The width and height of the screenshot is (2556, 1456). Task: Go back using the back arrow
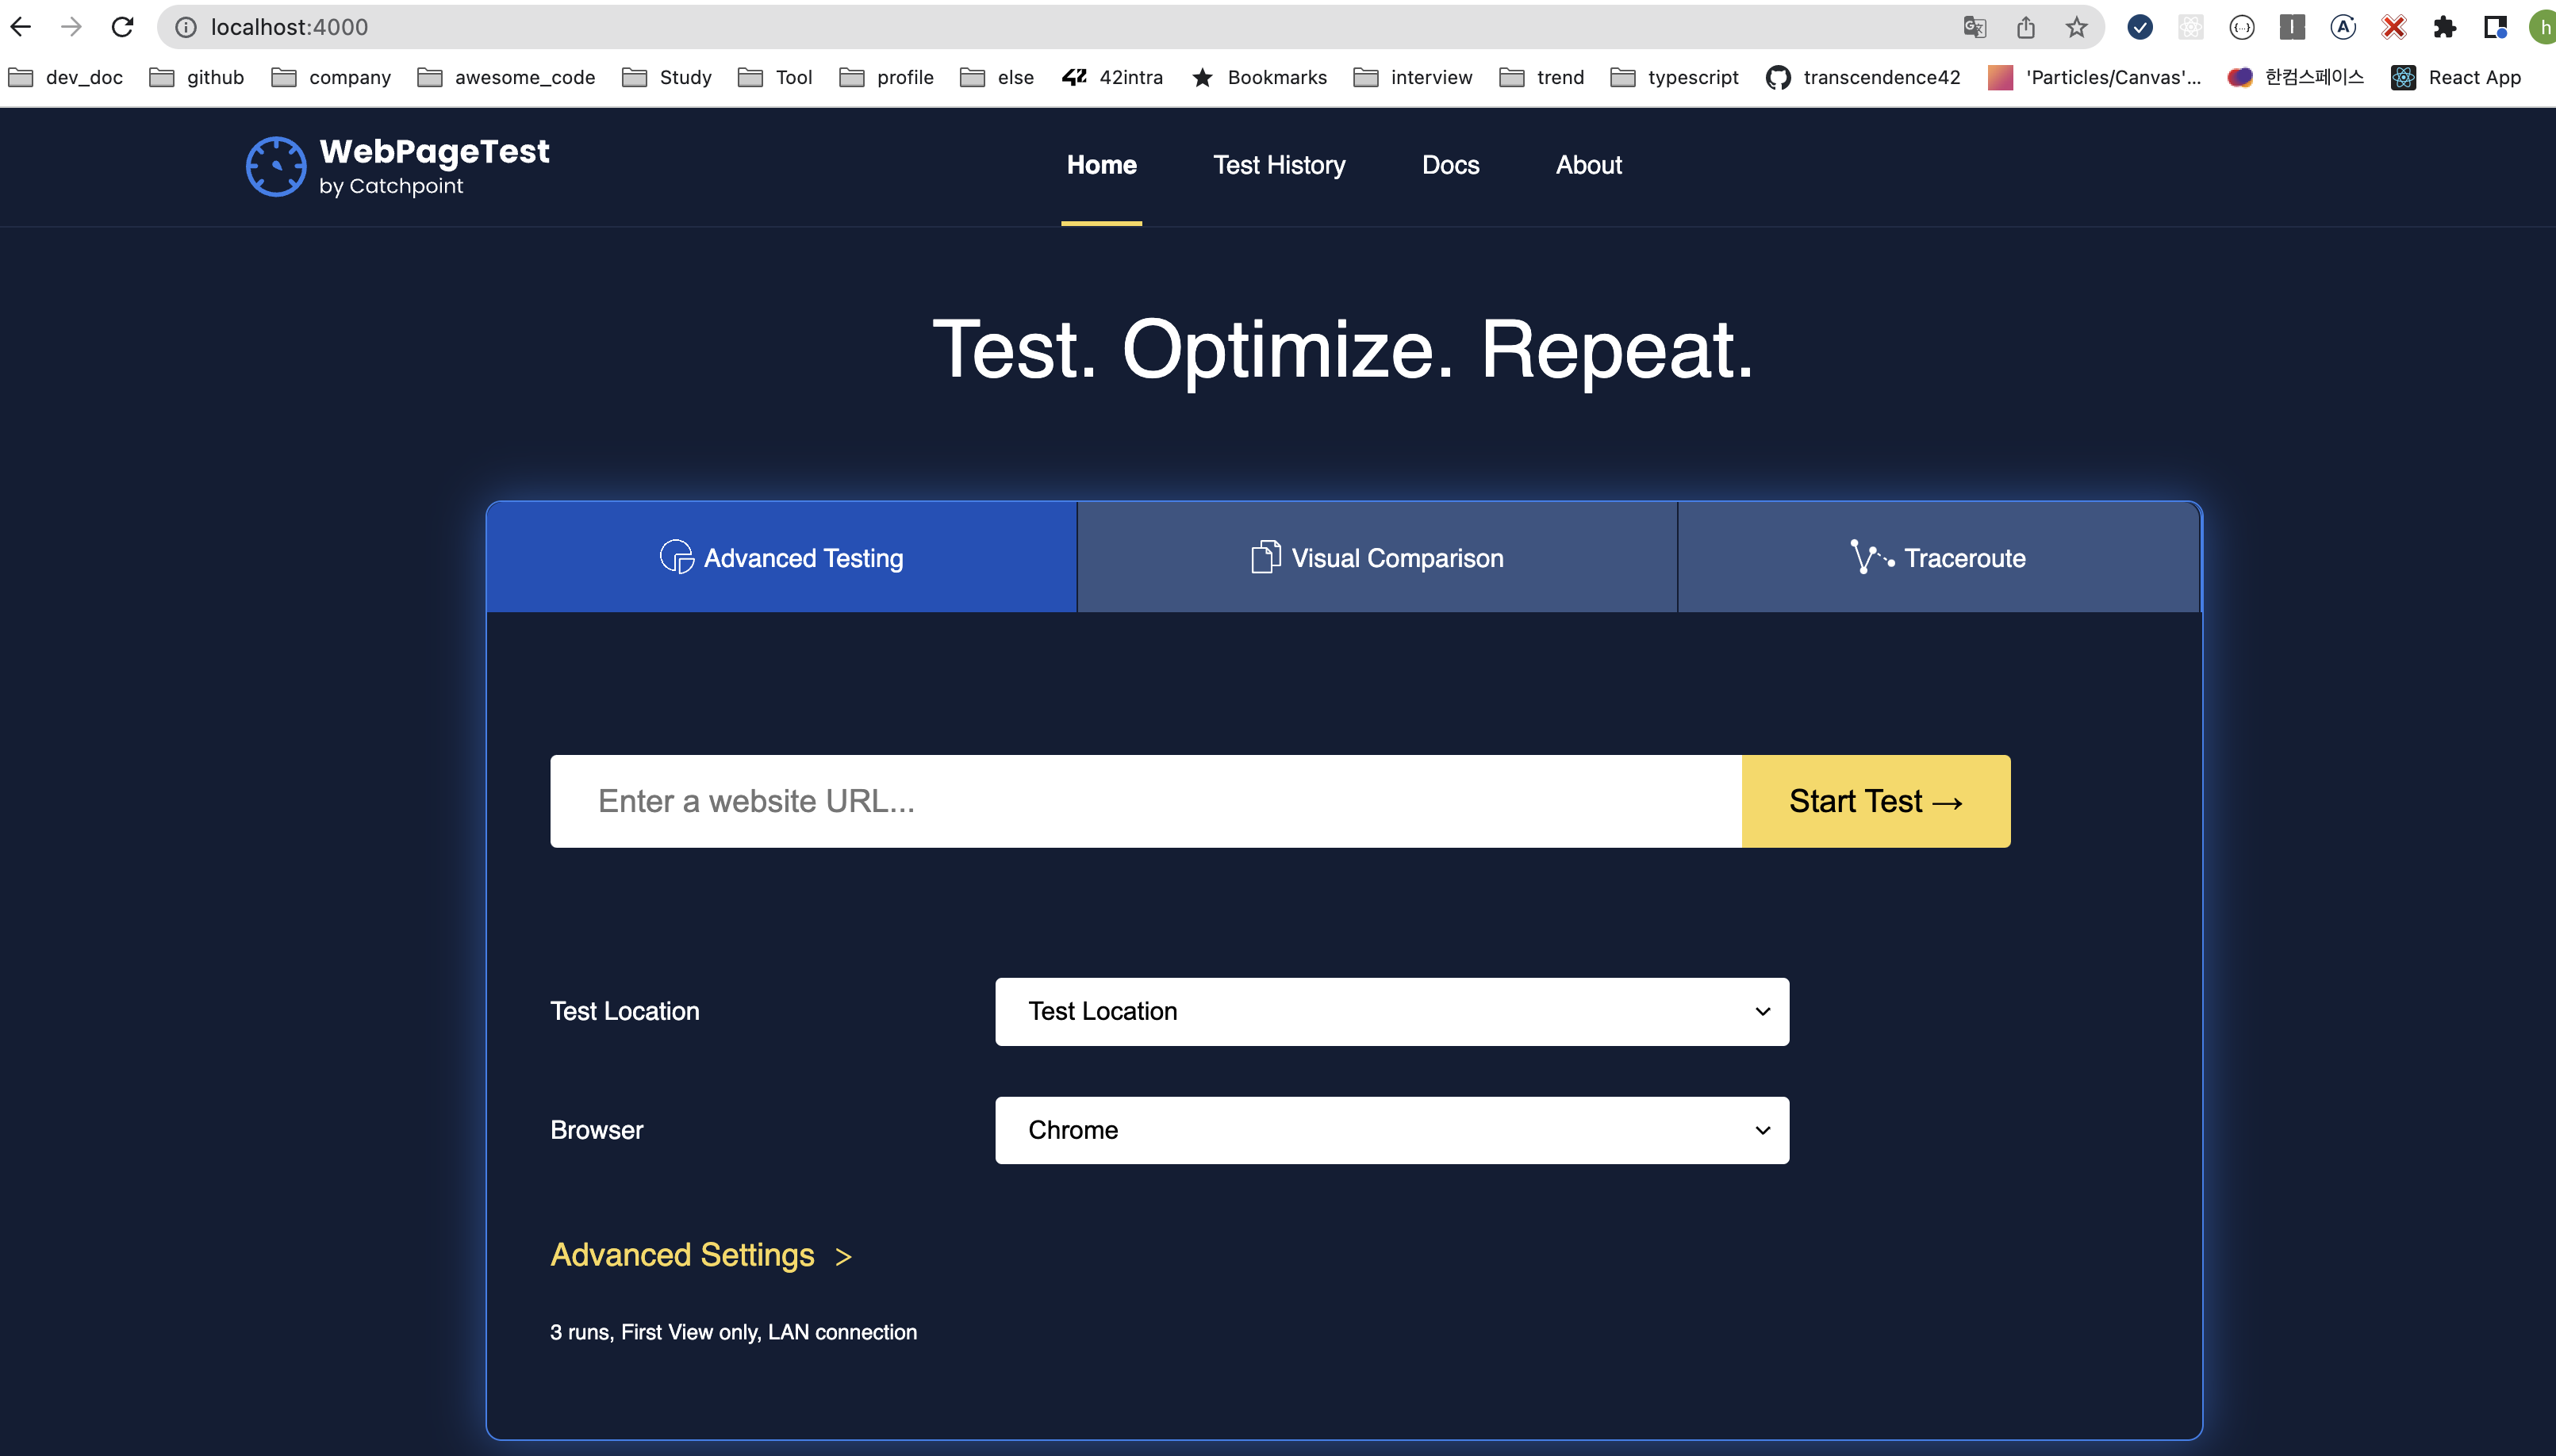click(21, 27)
